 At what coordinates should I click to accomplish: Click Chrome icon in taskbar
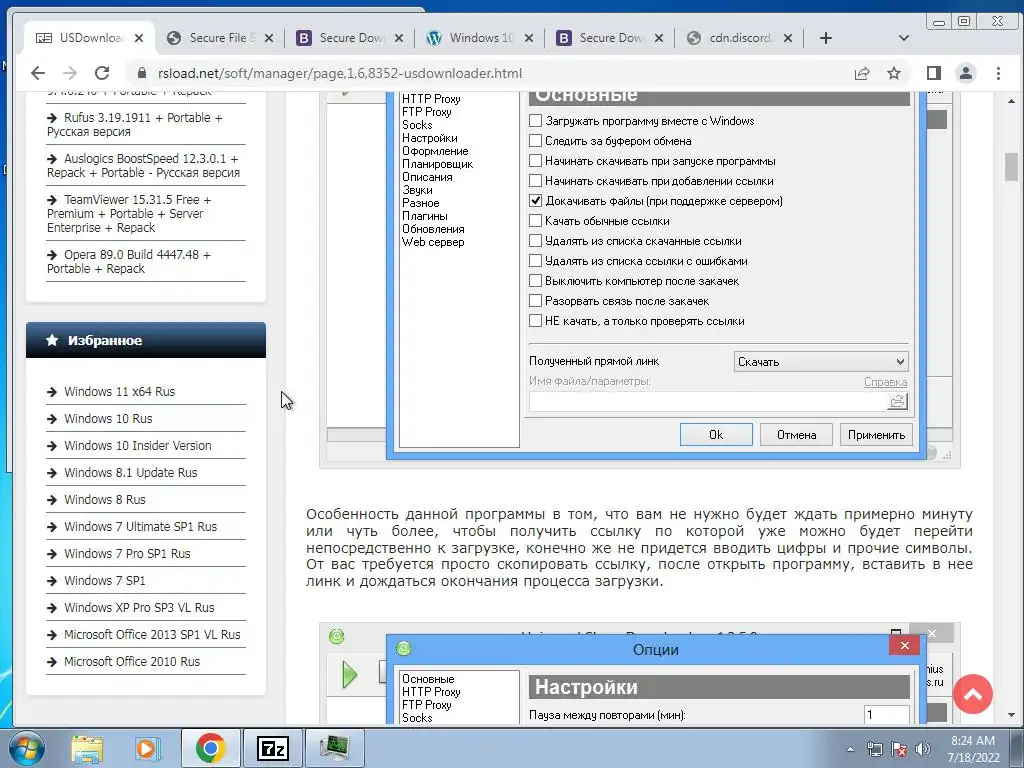coord(210,748)
